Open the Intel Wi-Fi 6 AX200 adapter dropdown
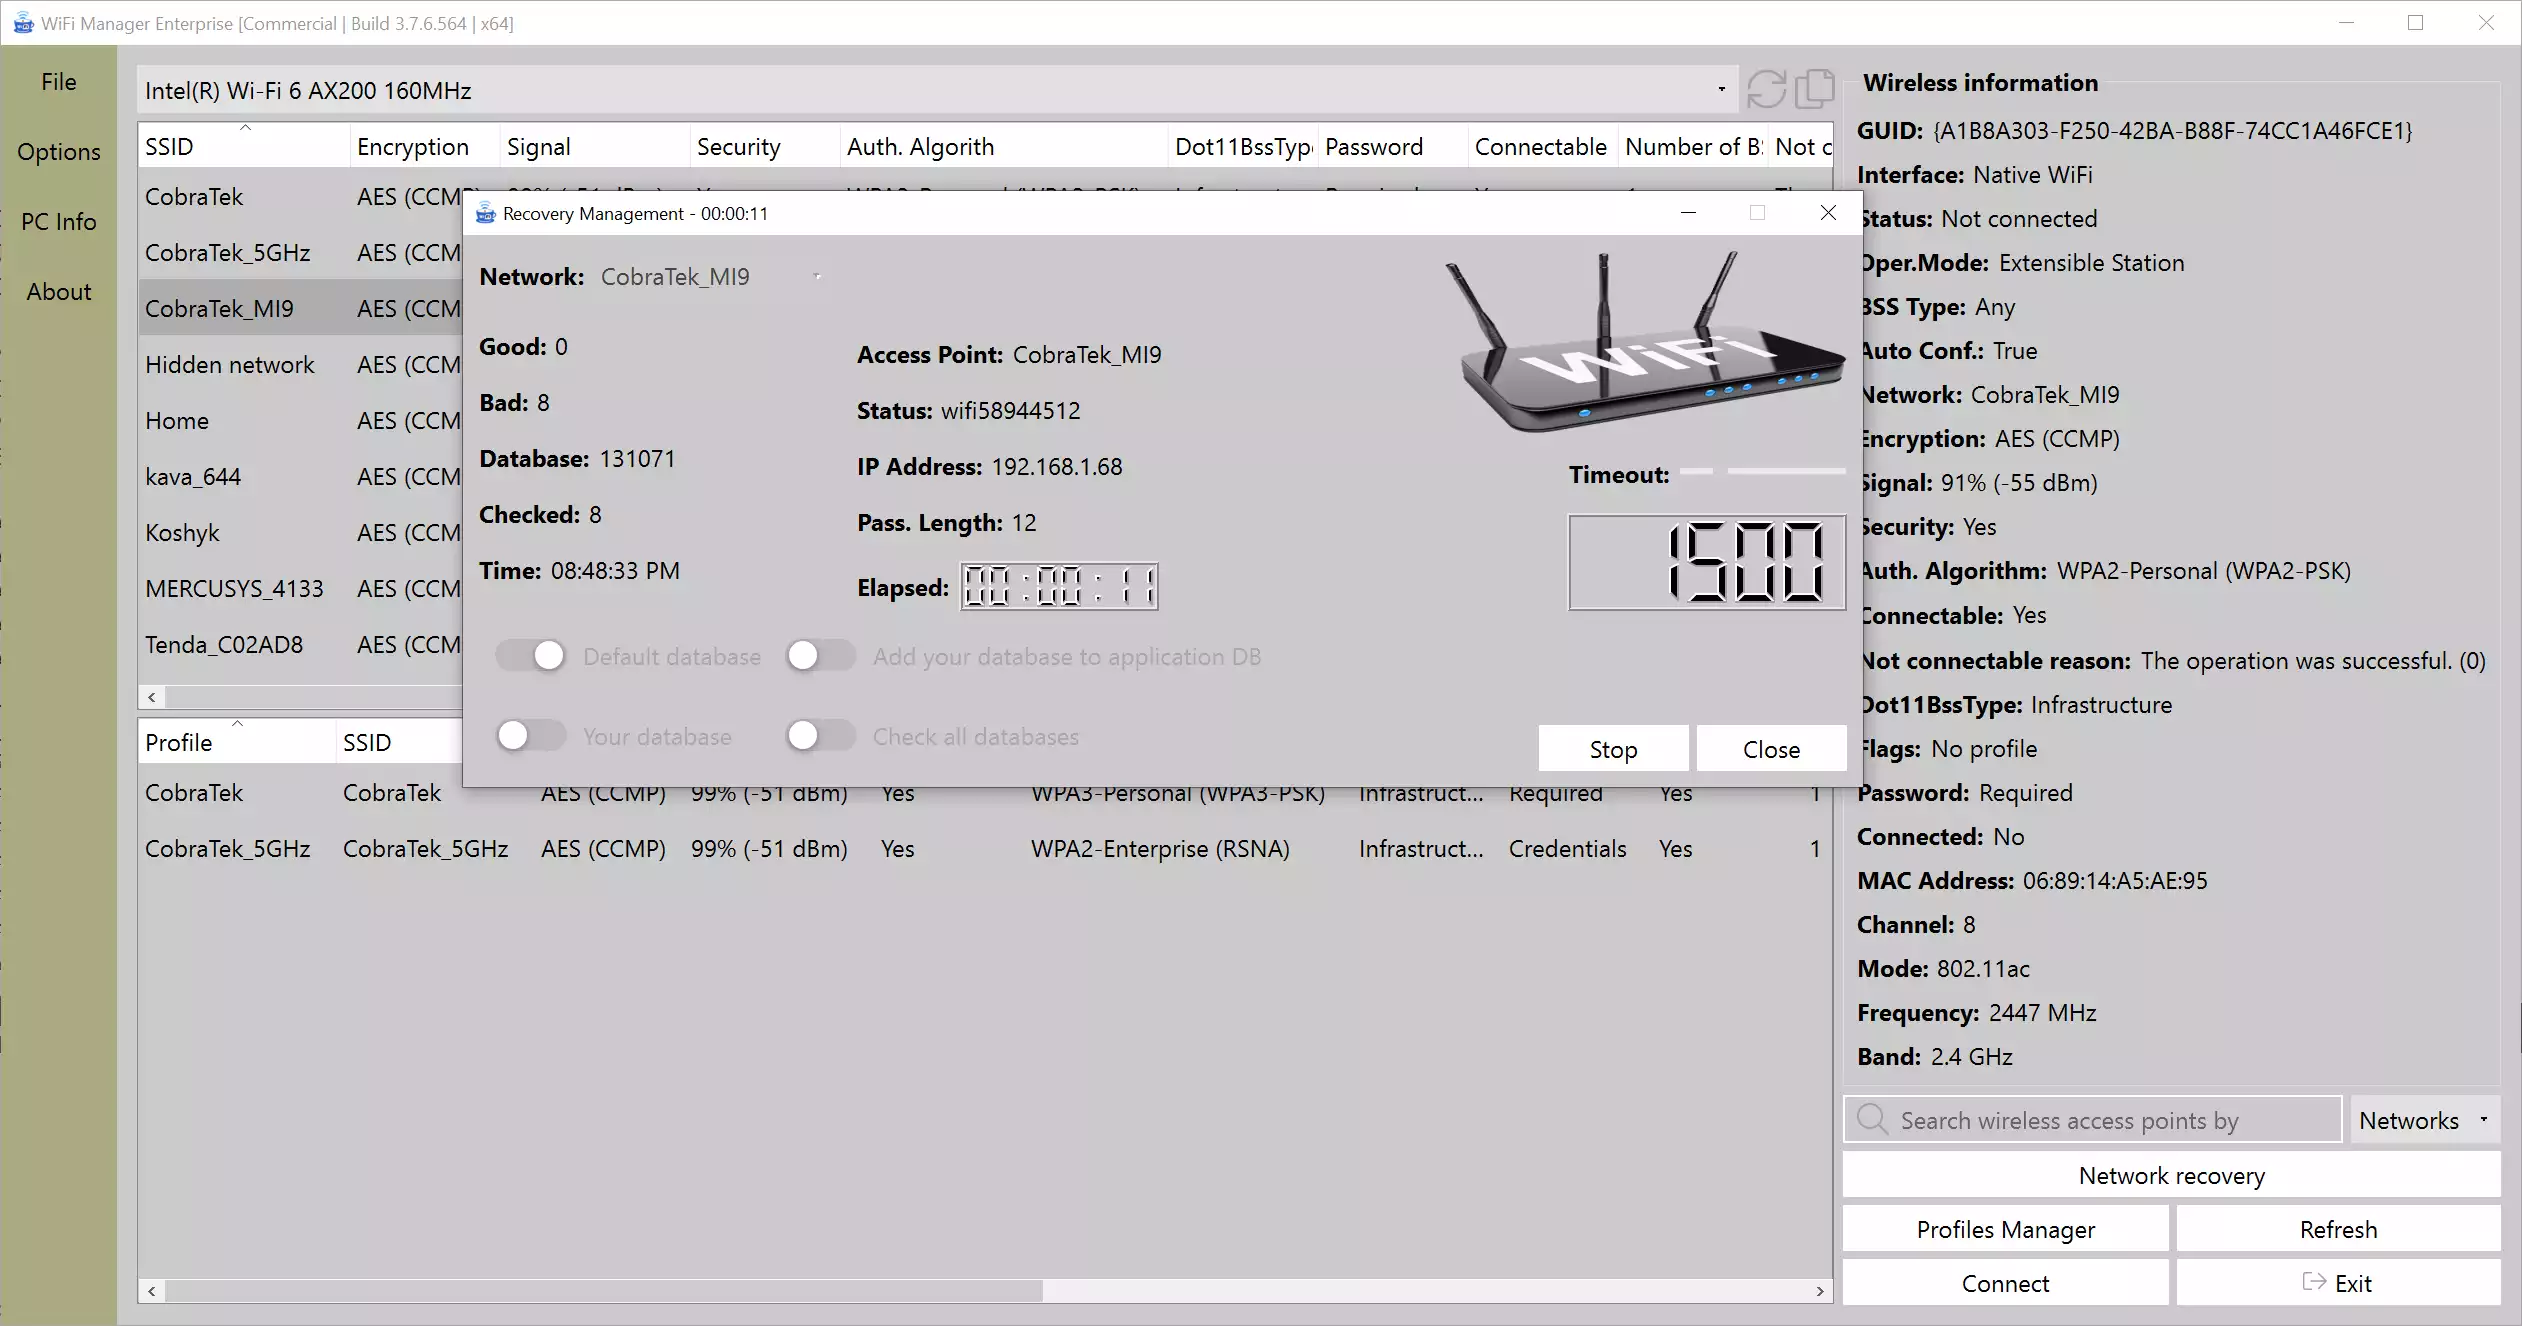The height and width of the screenshot is (1326, 2522). 937,90
